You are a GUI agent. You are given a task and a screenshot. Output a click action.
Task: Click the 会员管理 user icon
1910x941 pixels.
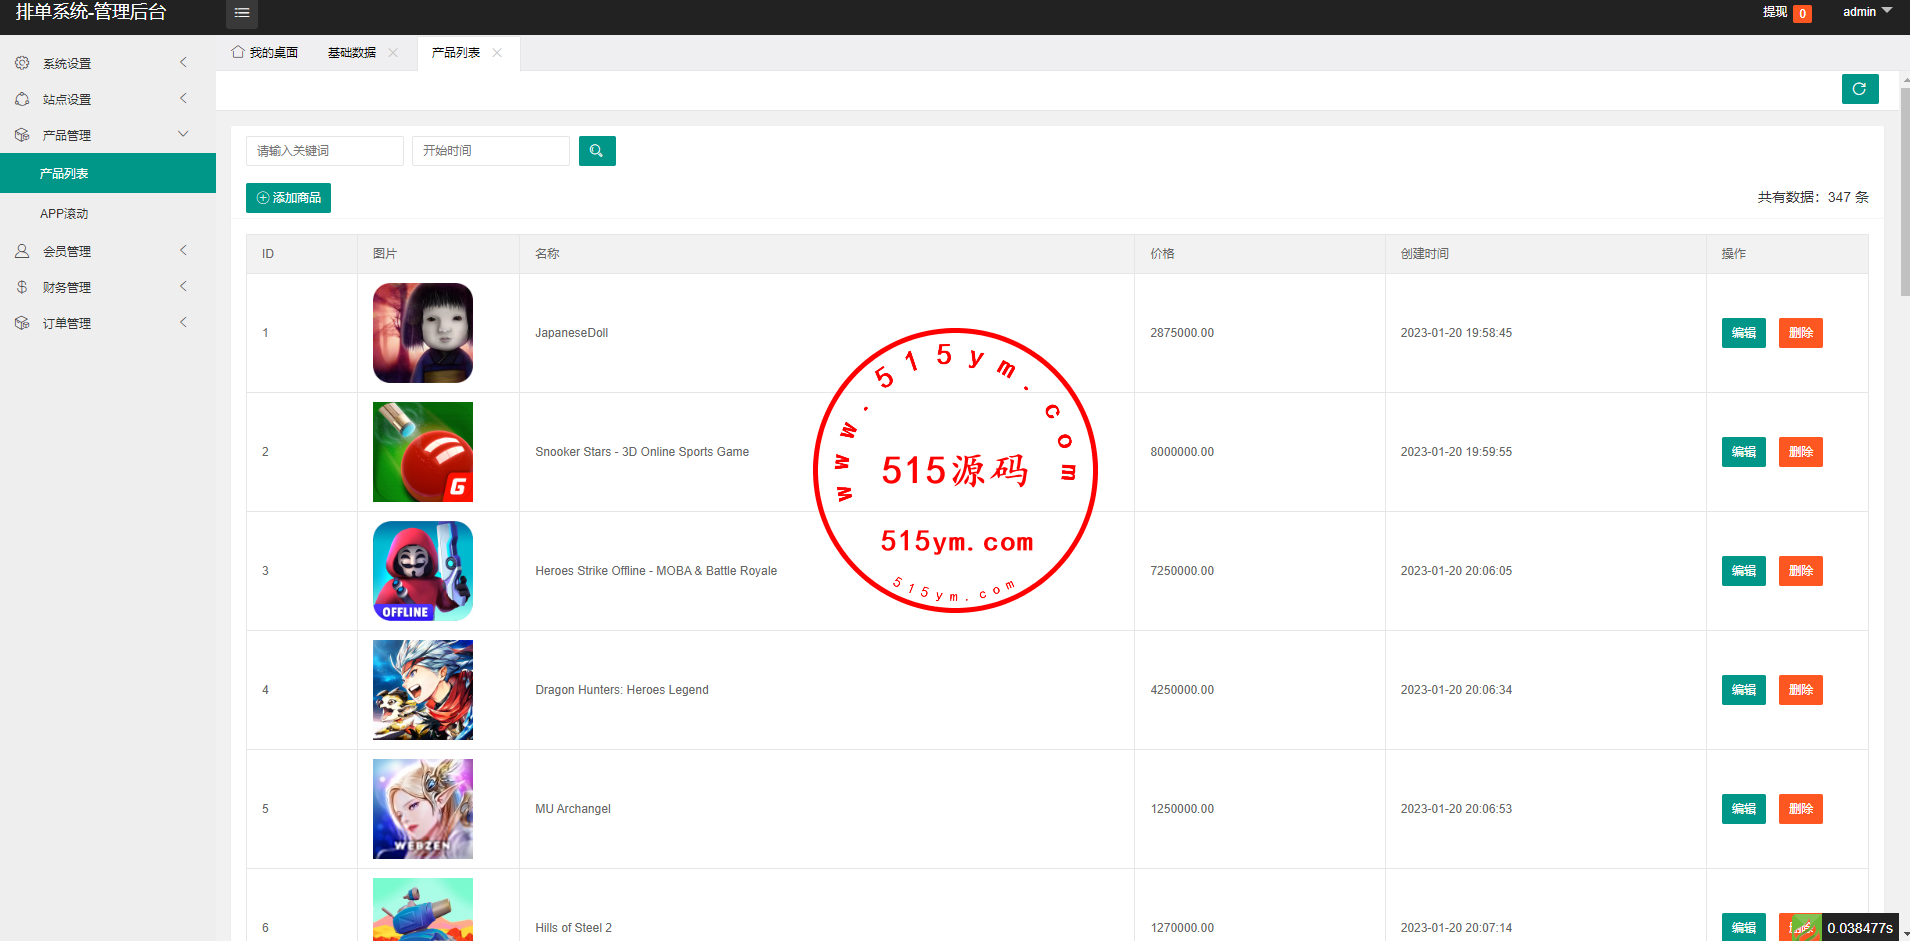[22, 251]
